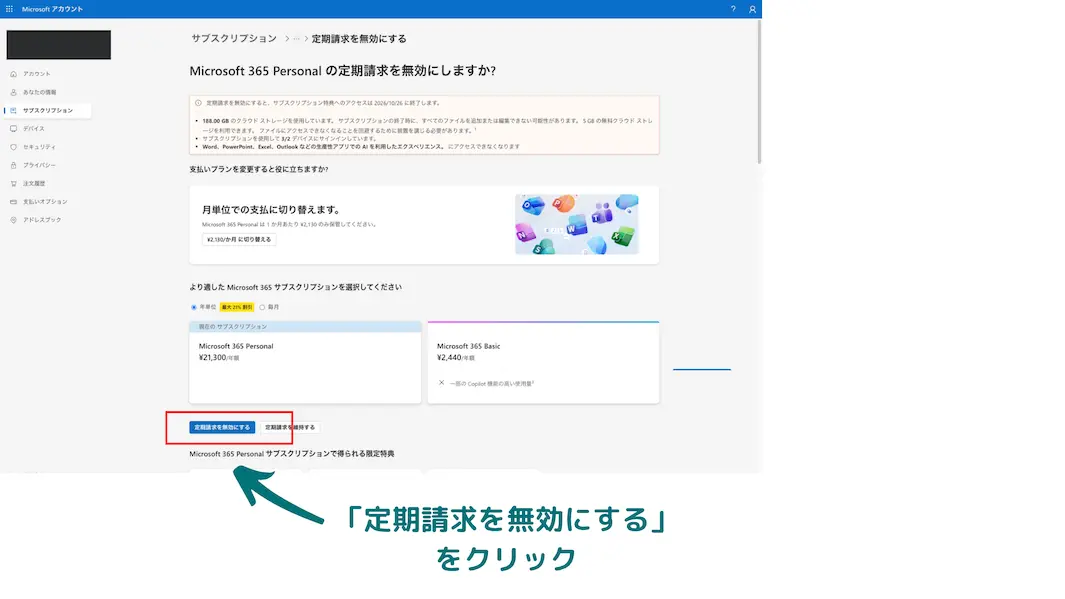Open サブスクリプション in the sidebar
This screenshot has width=1065, height=599.
coord(48,110)
